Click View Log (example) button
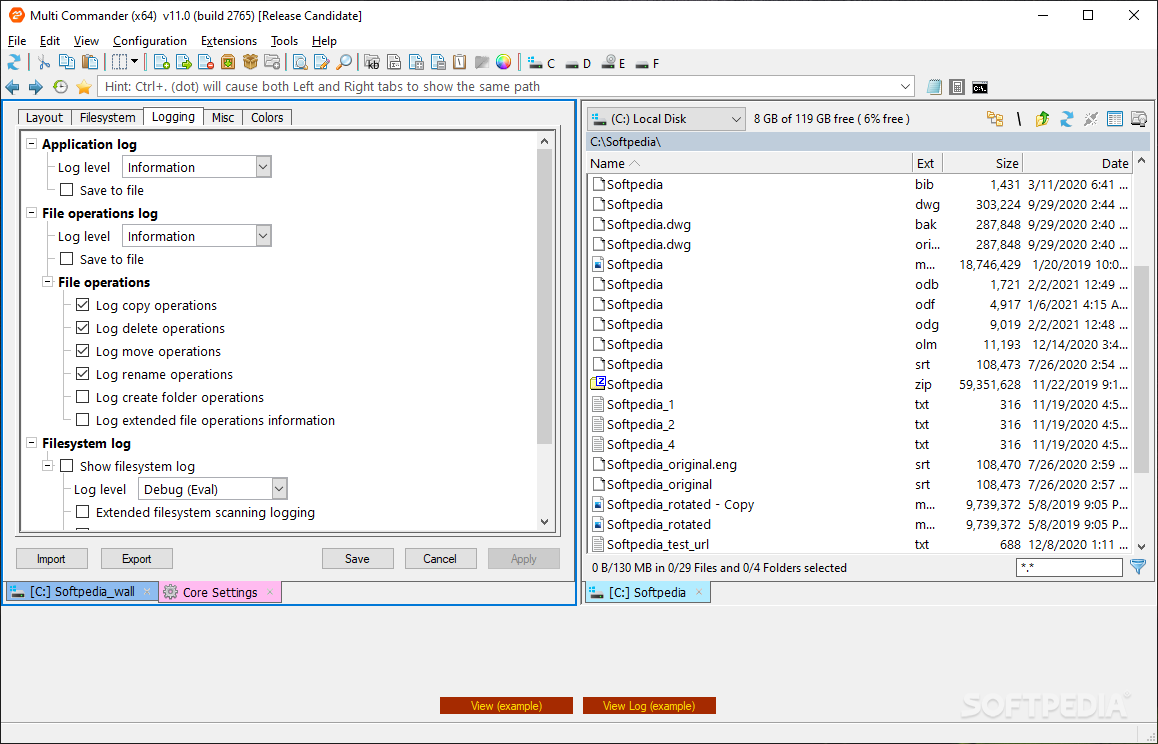Viewport: 1158px width, 744px height. click(x=649, y=706)
